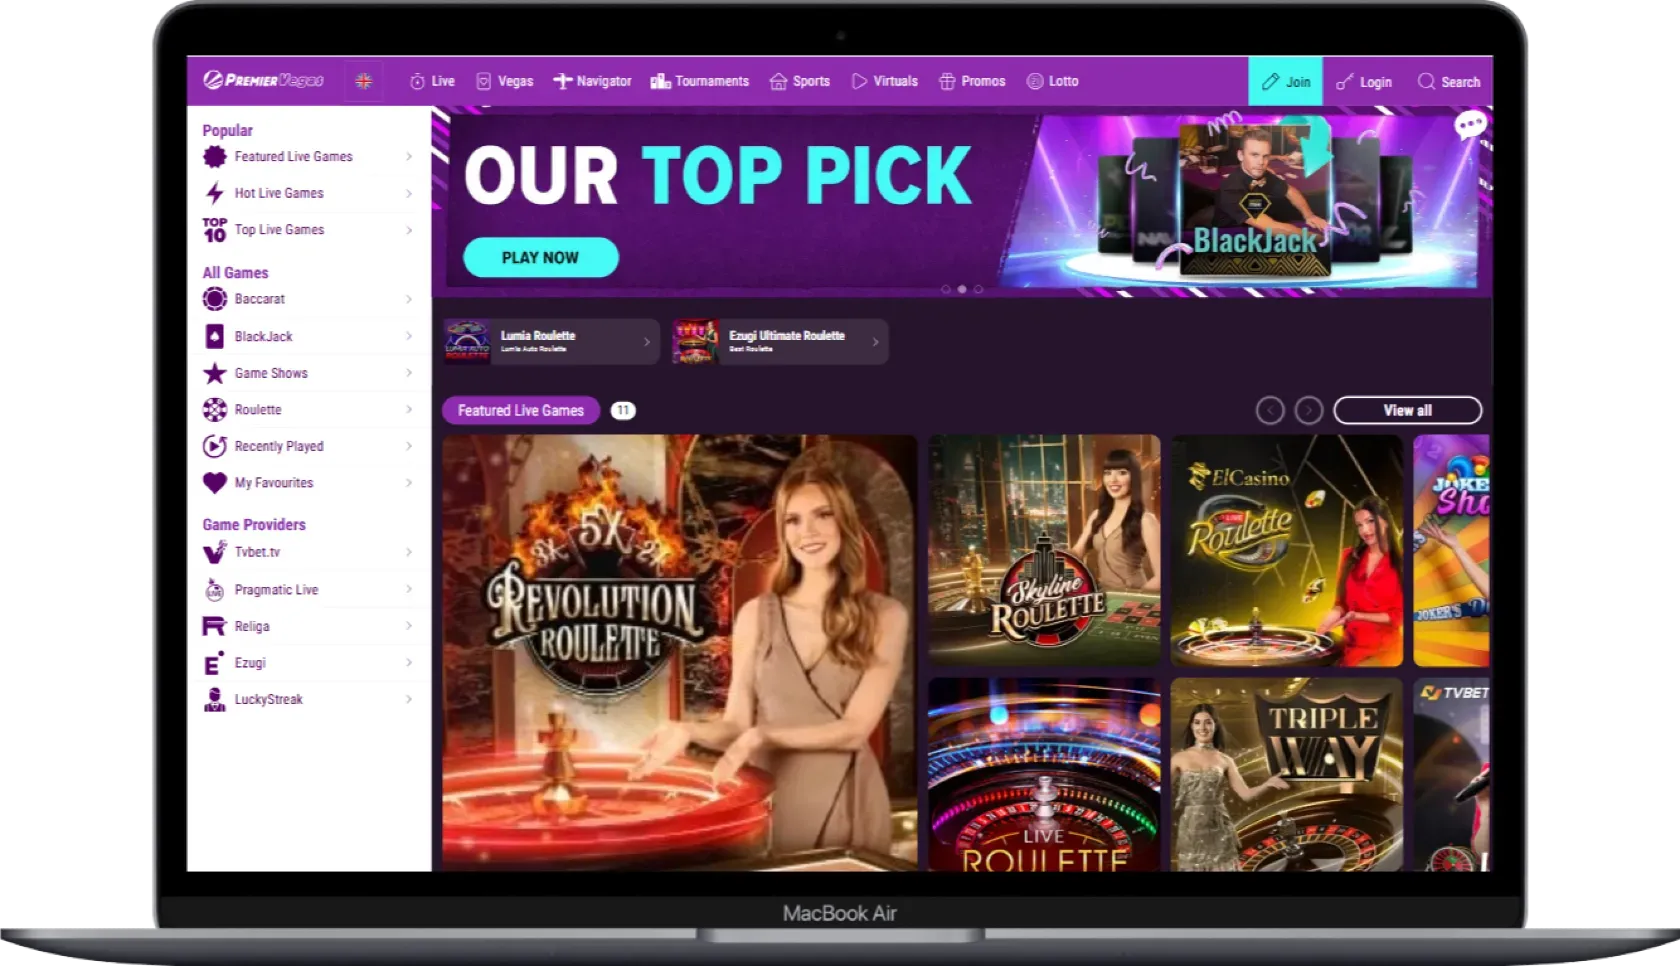Click the Premier Vegas logo
This screenshot has height=966, width=1680.
pyautogui.click(x=263, y=81)
